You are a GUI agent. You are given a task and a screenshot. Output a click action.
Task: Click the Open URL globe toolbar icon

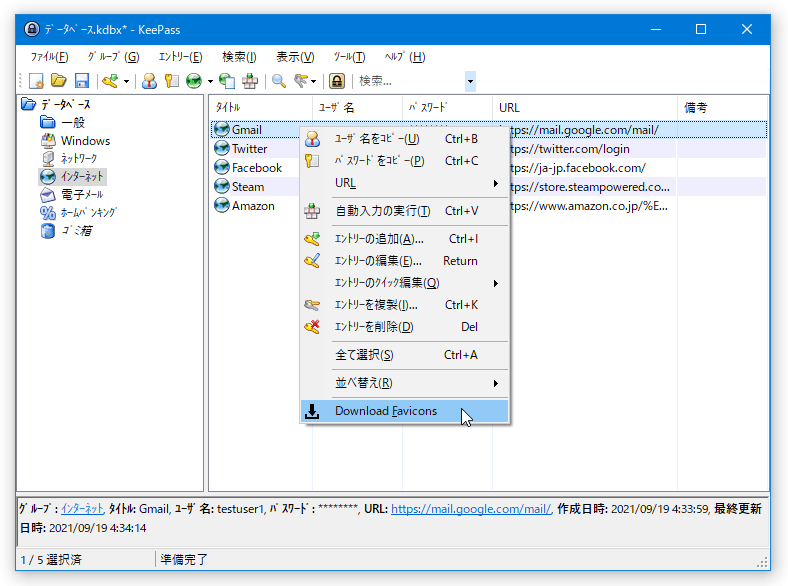point(194,81)
